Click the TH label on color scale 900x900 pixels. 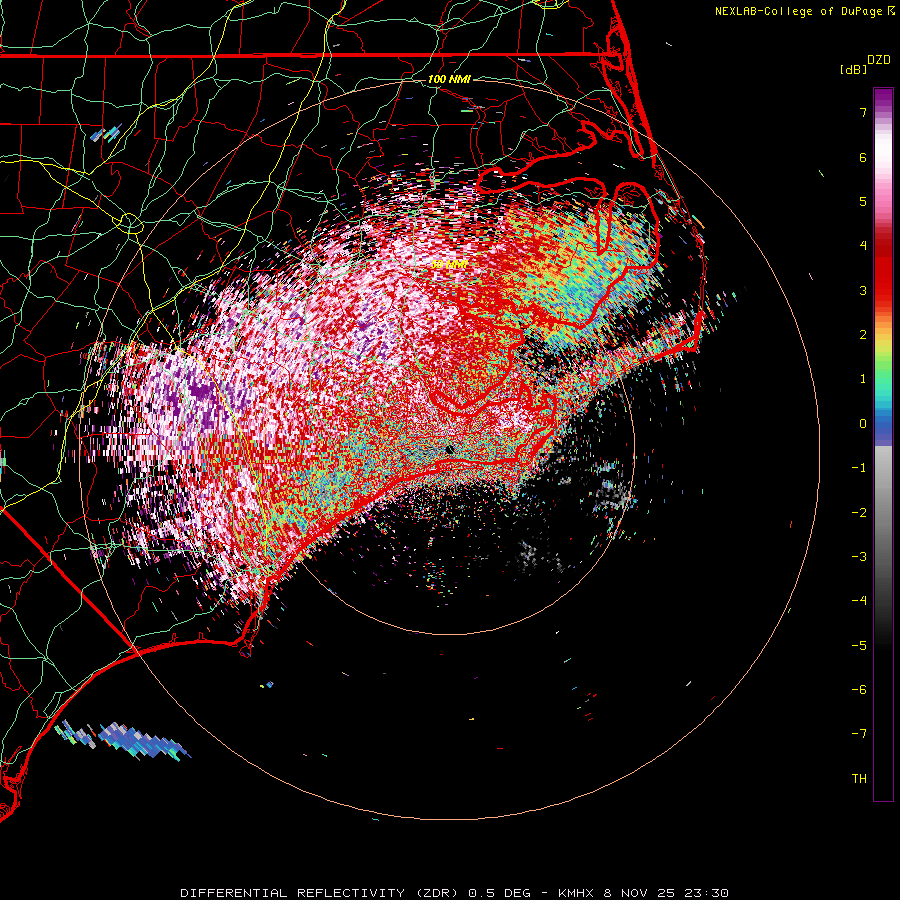[859, 779]
